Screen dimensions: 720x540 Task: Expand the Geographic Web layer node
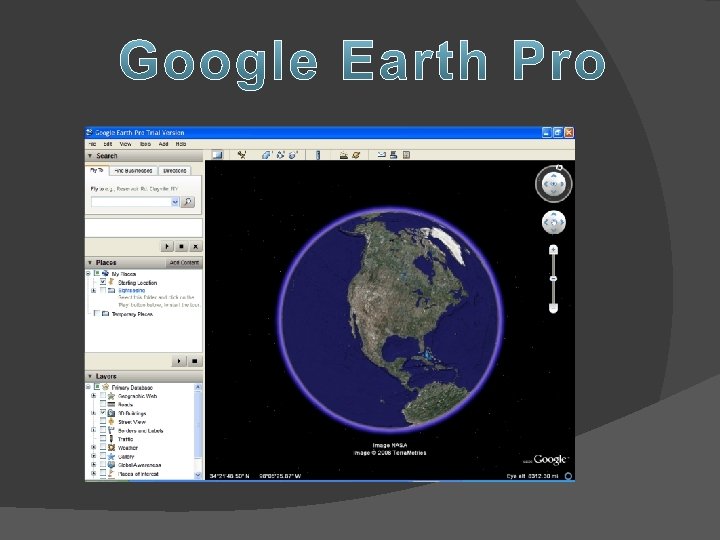94,396
